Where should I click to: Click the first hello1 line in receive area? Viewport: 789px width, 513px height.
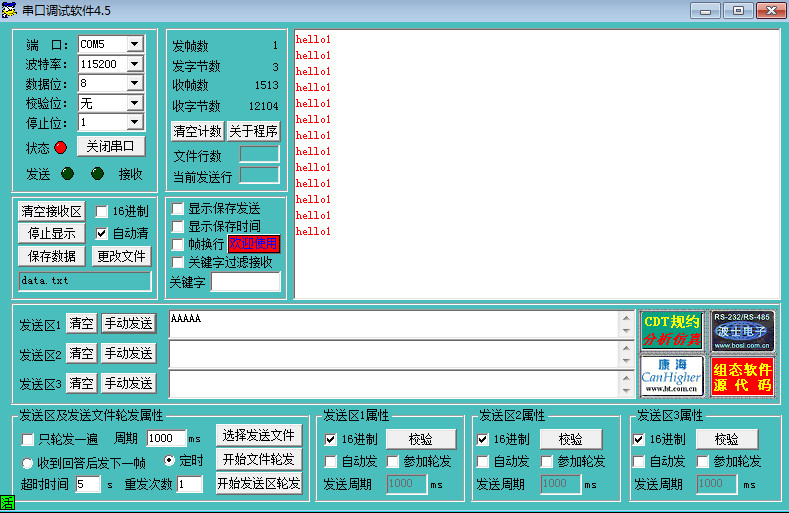point(313,39)
